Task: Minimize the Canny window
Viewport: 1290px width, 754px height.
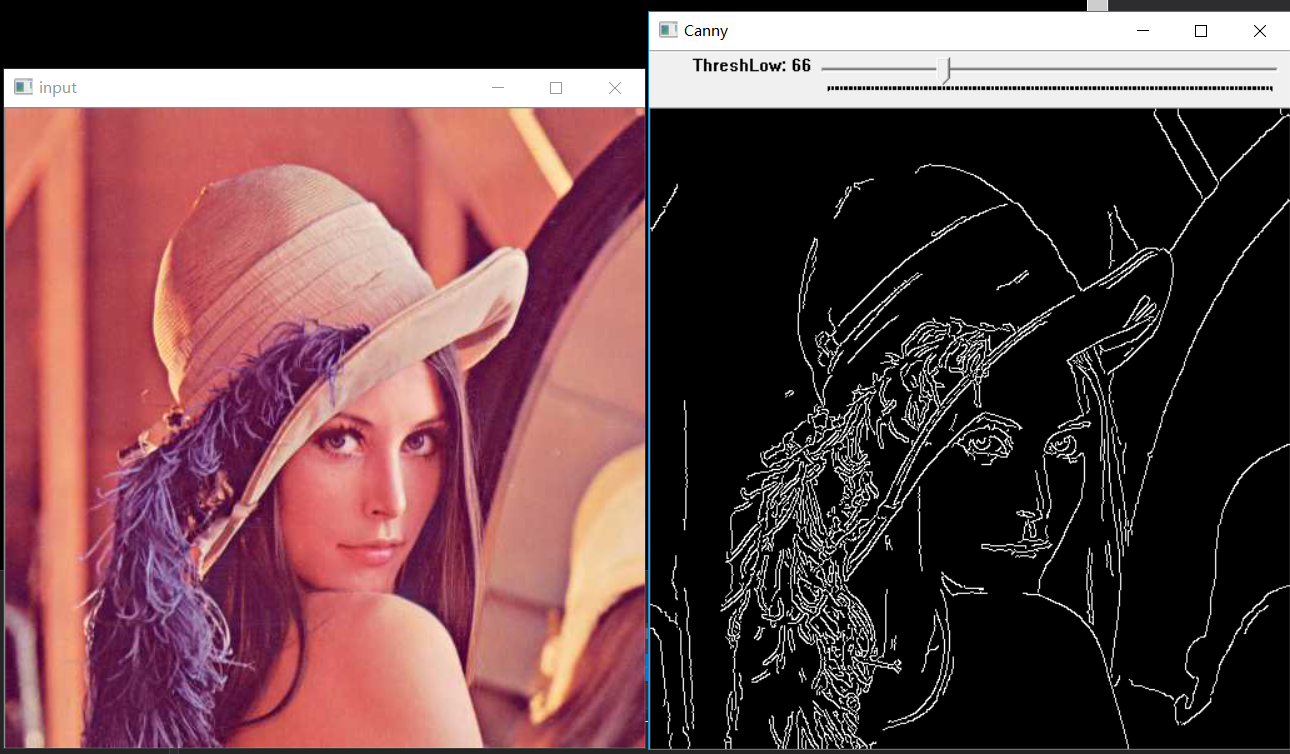Action: (1142, 31)
